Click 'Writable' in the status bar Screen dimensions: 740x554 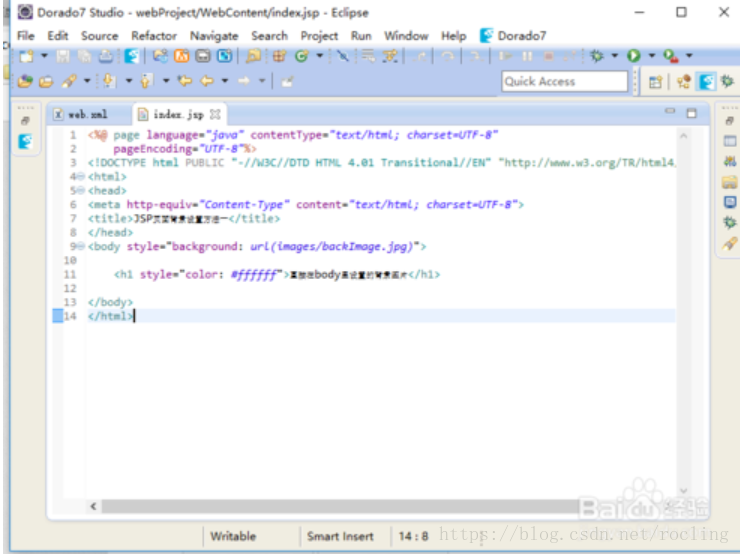pos(233,537)
